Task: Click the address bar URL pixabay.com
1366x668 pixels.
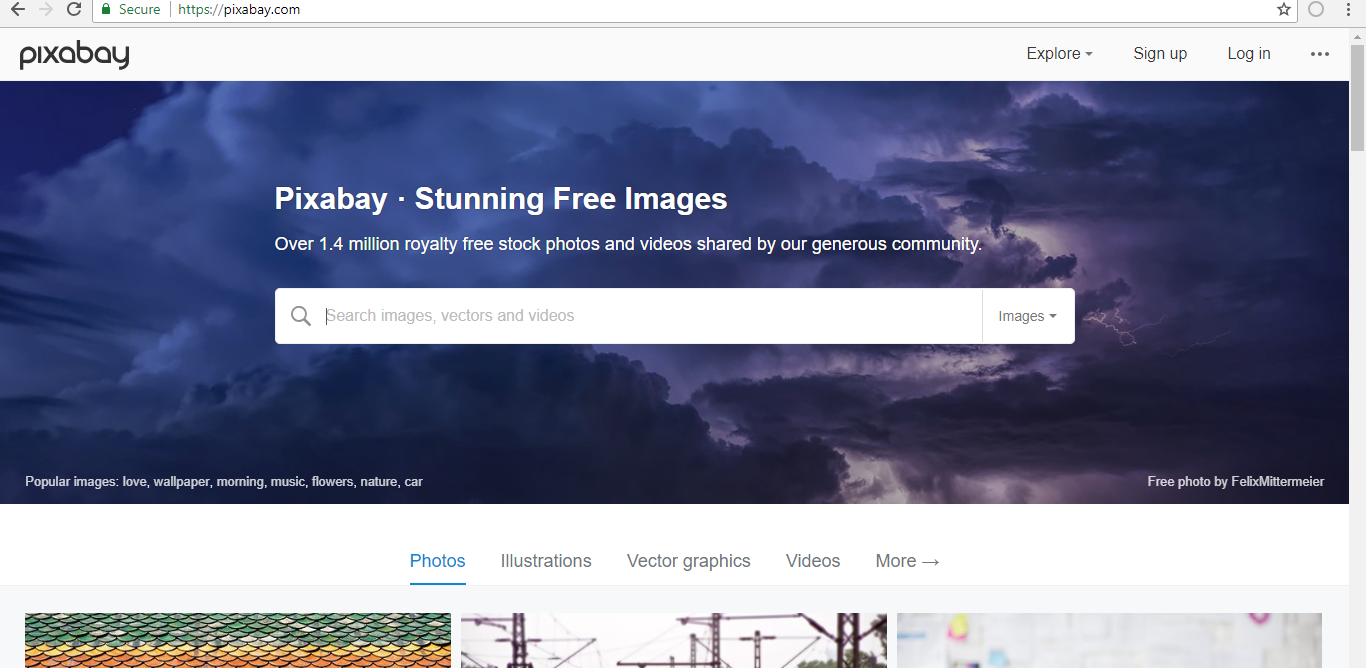Action: point(239,9)
